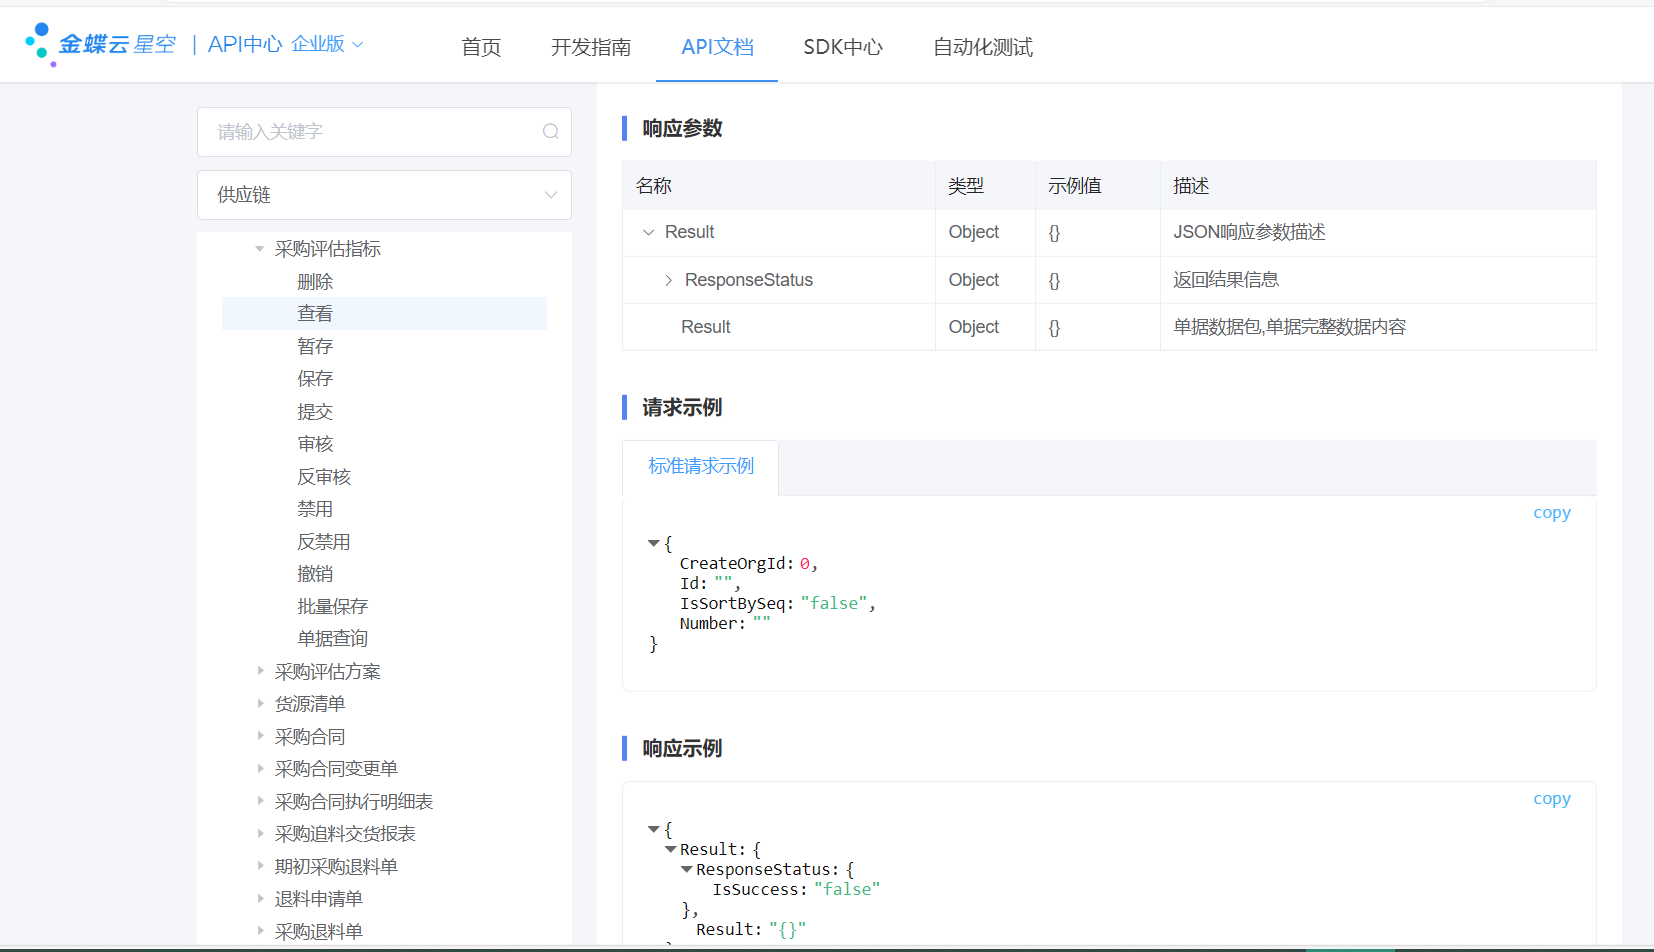Copy the request example code
The height and width of the screenshot is (952, 1654).
1551,513
